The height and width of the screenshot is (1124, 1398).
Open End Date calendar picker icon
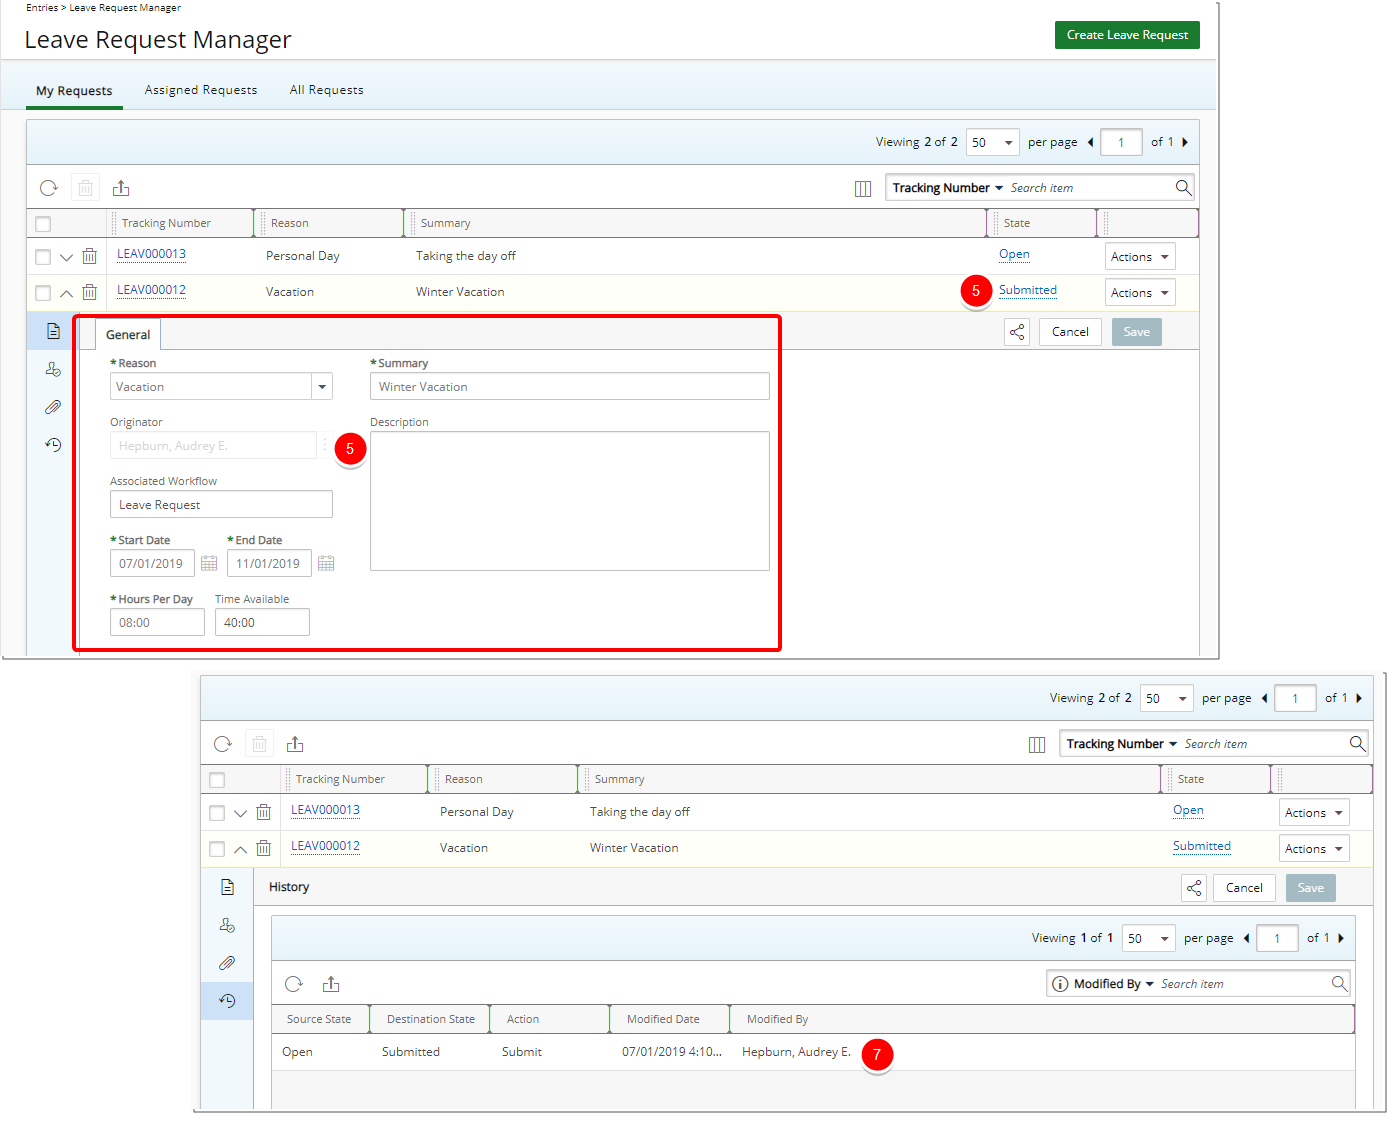[x=326, y=564]
